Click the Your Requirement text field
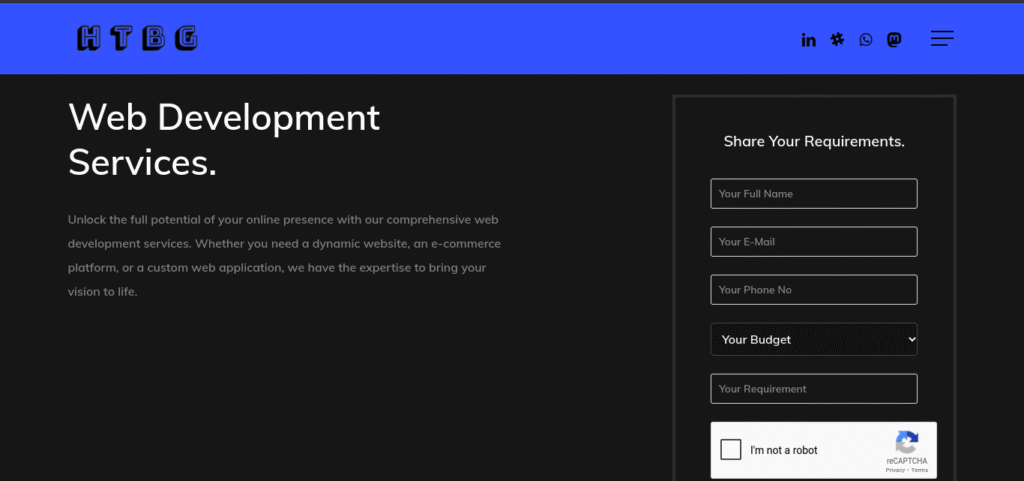 813,389
